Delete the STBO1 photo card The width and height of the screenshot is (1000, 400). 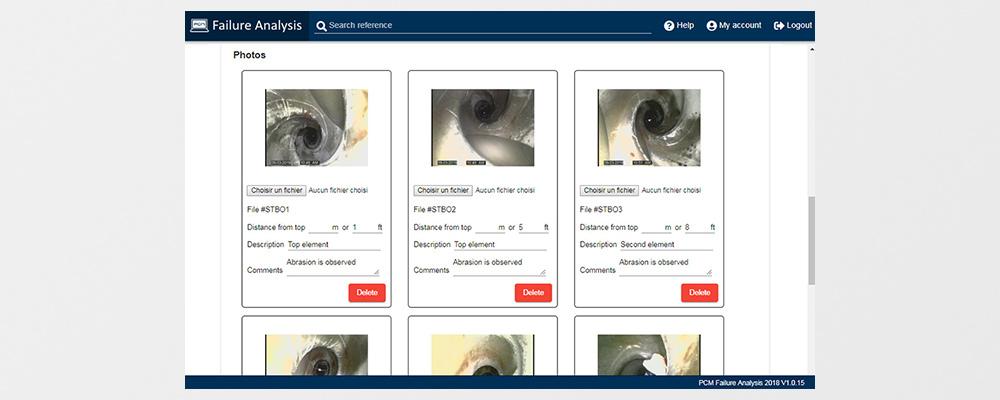click(x=367, y=293)
